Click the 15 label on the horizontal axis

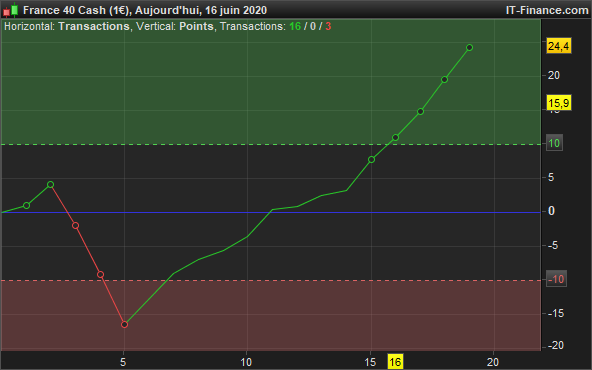(370, 362)
